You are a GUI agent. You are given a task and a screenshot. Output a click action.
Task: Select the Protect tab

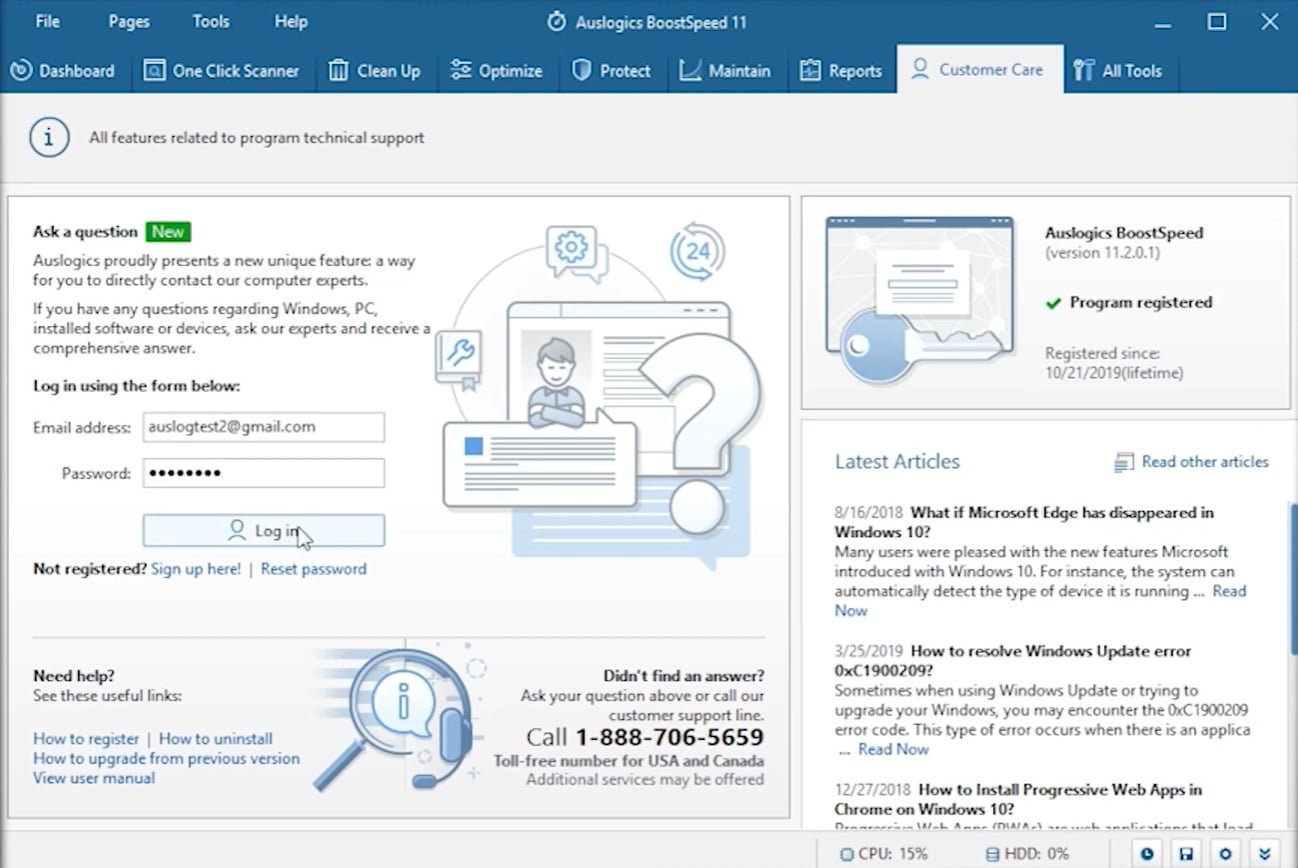pos(611,70)
